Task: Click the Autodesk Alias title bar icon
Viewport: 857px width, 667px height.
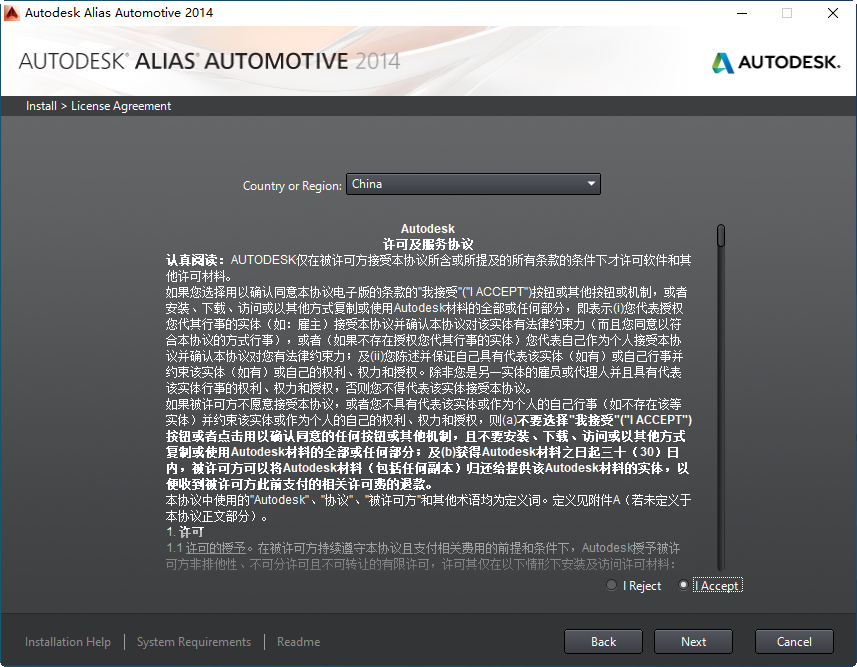Action: 11,13
